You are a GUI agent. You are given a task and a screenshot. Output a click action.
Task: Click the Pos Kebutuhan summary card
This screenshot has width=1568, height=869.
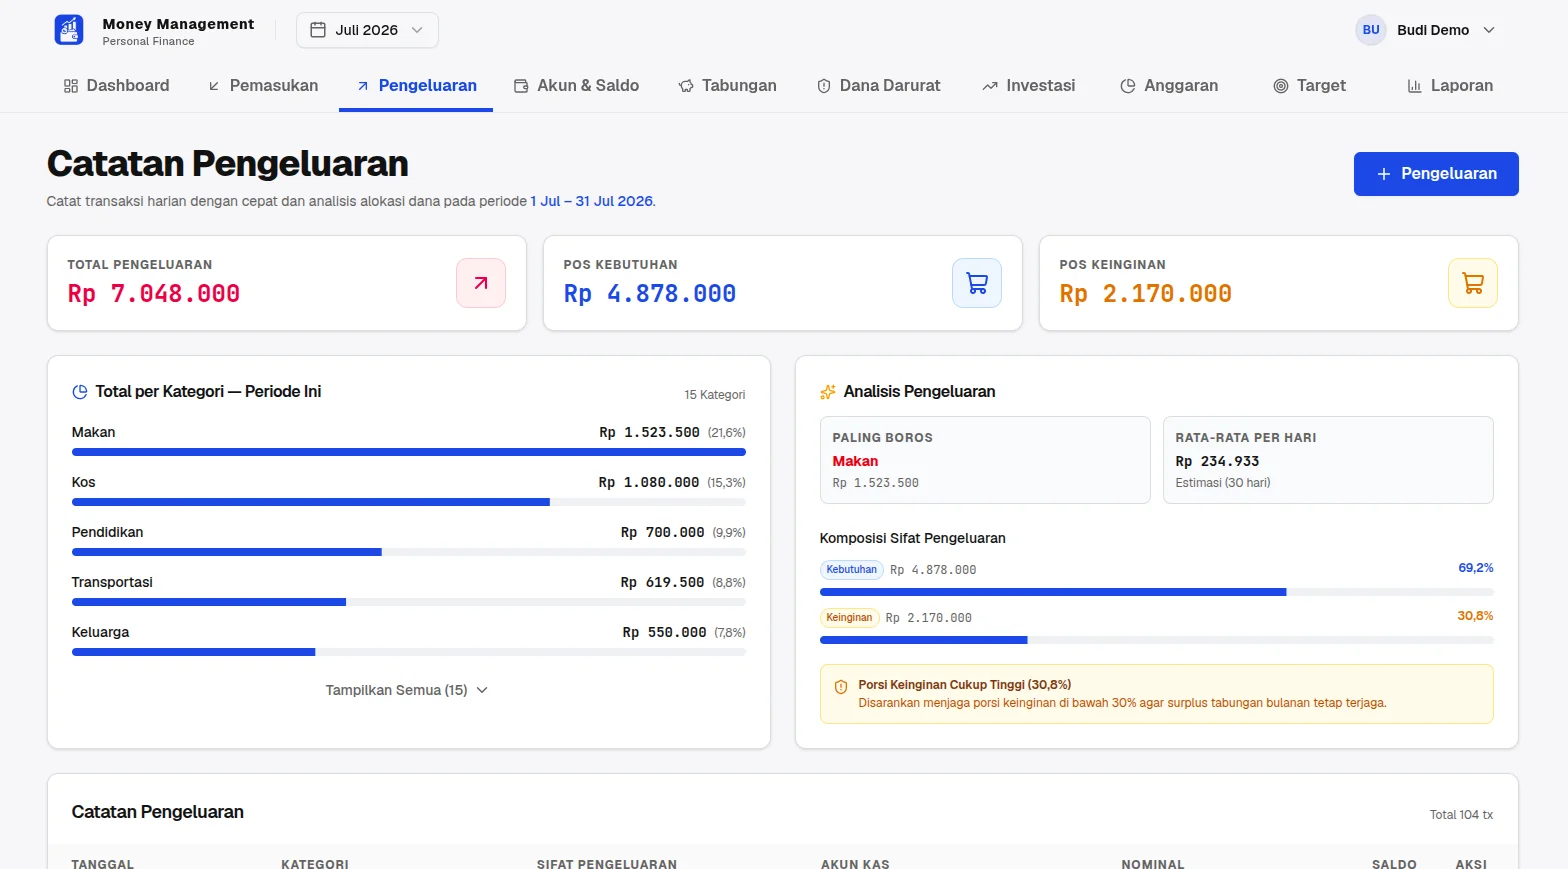pos(783,283)
